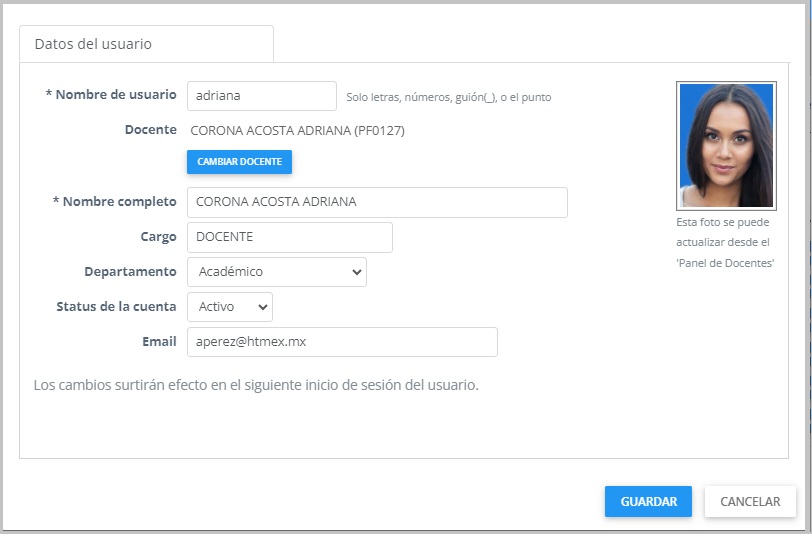
Task: Click the Email input field
Action: coord(341,342)
